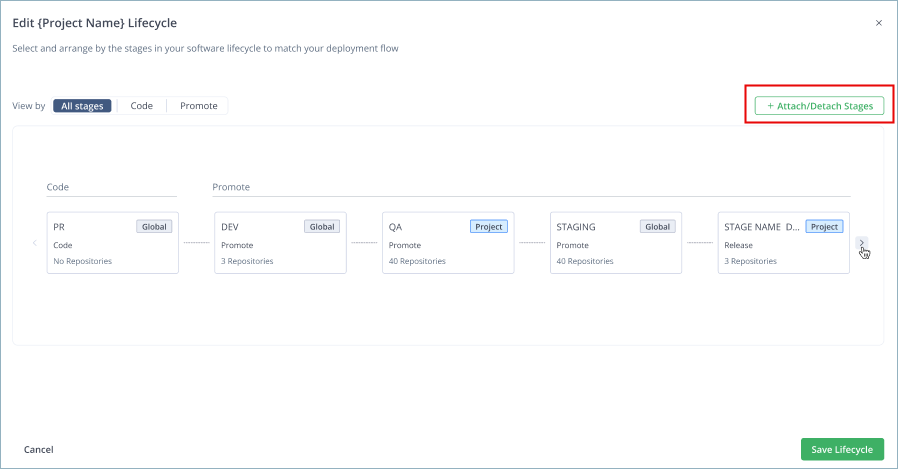Click the Project badge on STAGE NAME card

pyautogui.click(x=824, y=227)
